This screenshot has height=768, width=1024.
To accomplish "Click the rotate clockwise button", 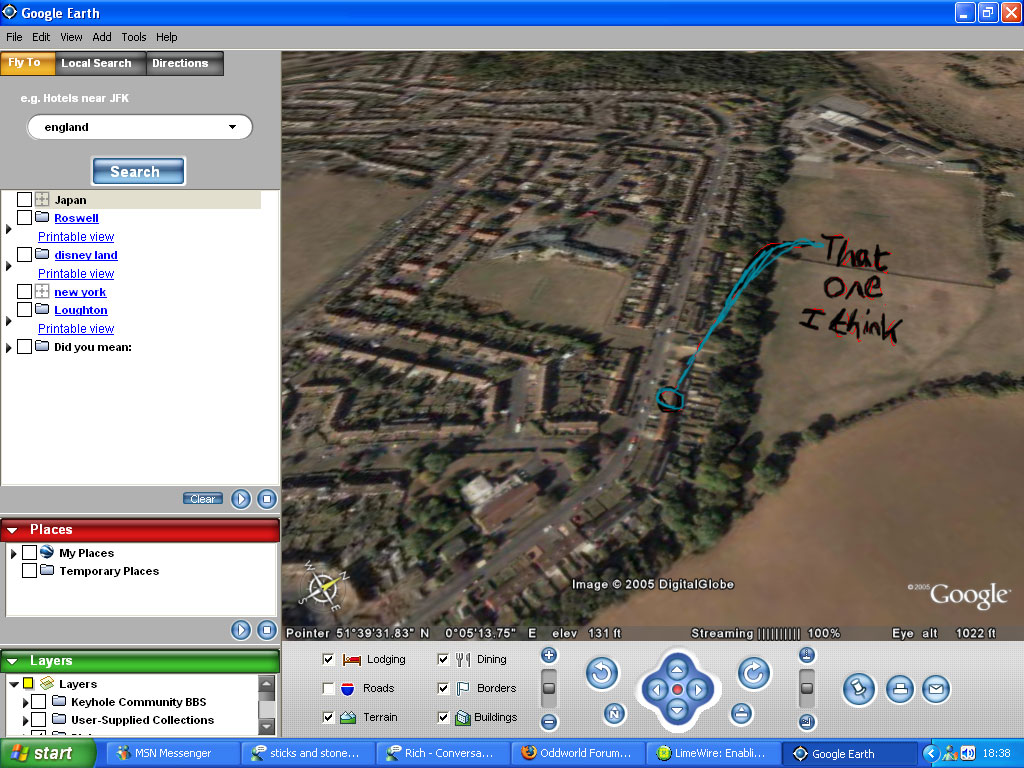I will click(x=754, y=674).
